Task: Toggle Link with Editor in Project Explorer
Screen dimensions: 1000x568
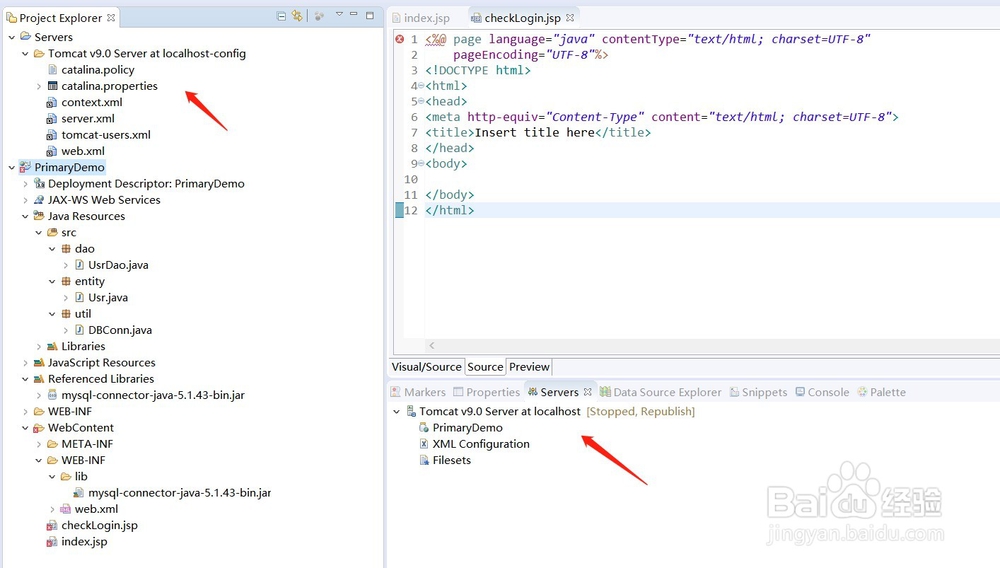Action: (x=297, y=16)
